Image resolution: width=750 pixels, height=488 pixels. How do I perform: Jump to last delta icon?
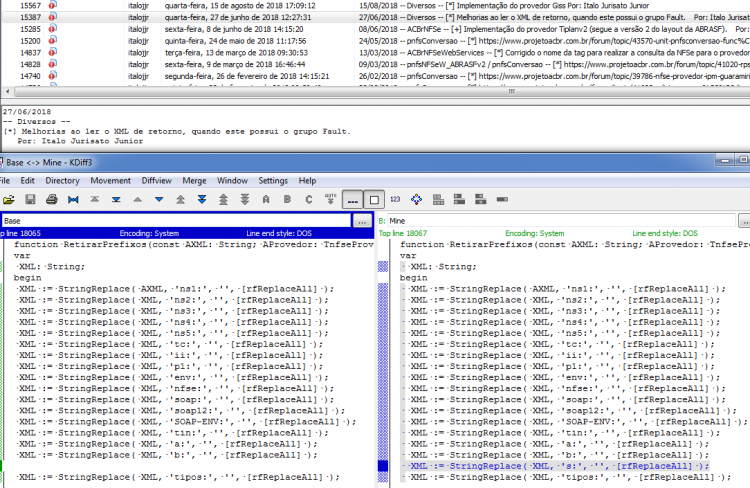tap(116, 200)
